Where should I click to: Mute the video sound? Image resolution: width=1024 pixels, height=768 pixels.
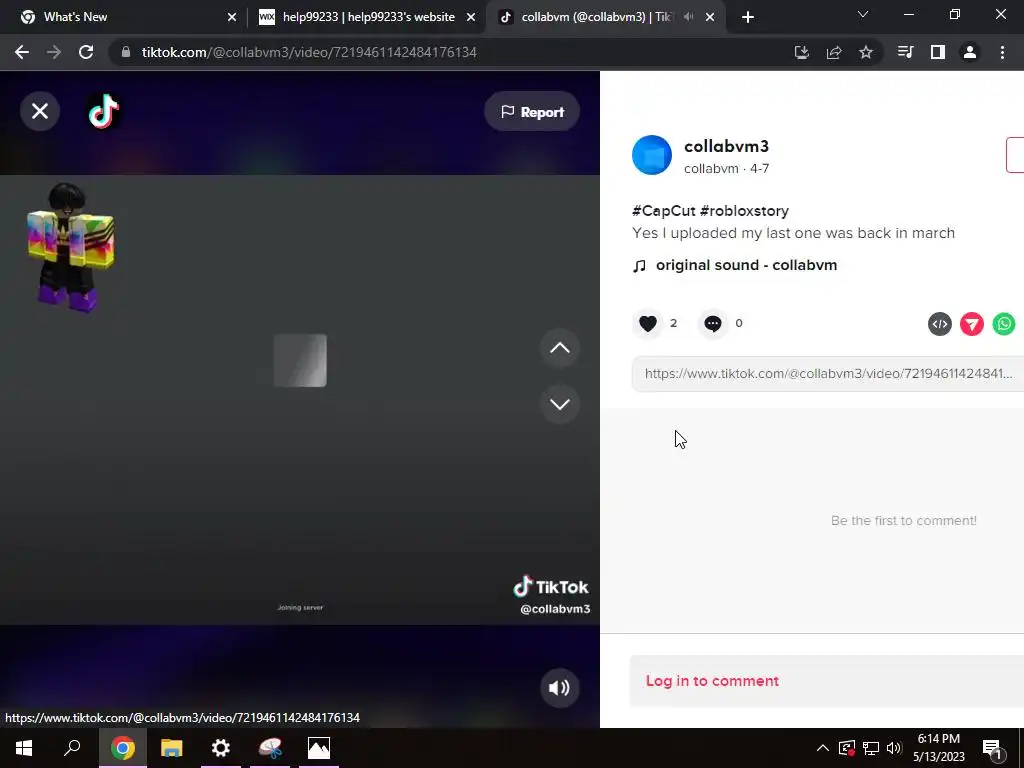pos(560,688)
